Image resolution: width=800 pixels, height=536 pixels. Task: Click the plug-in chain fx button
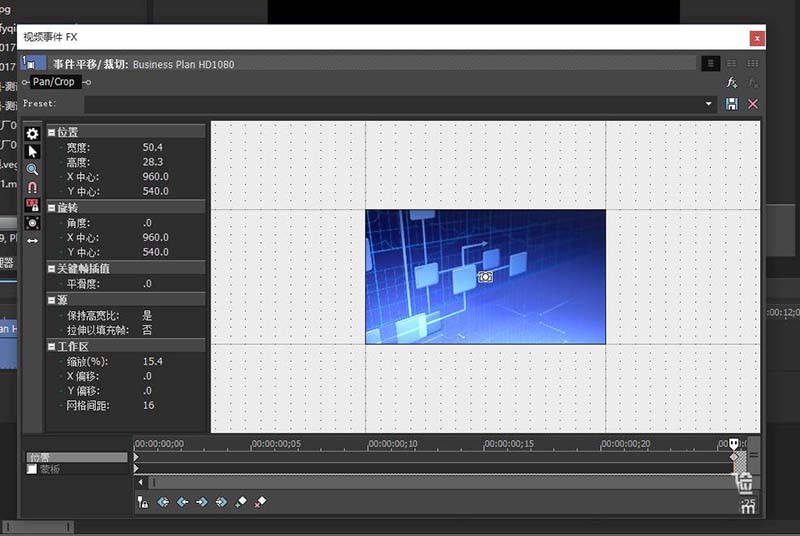[732, 82]
